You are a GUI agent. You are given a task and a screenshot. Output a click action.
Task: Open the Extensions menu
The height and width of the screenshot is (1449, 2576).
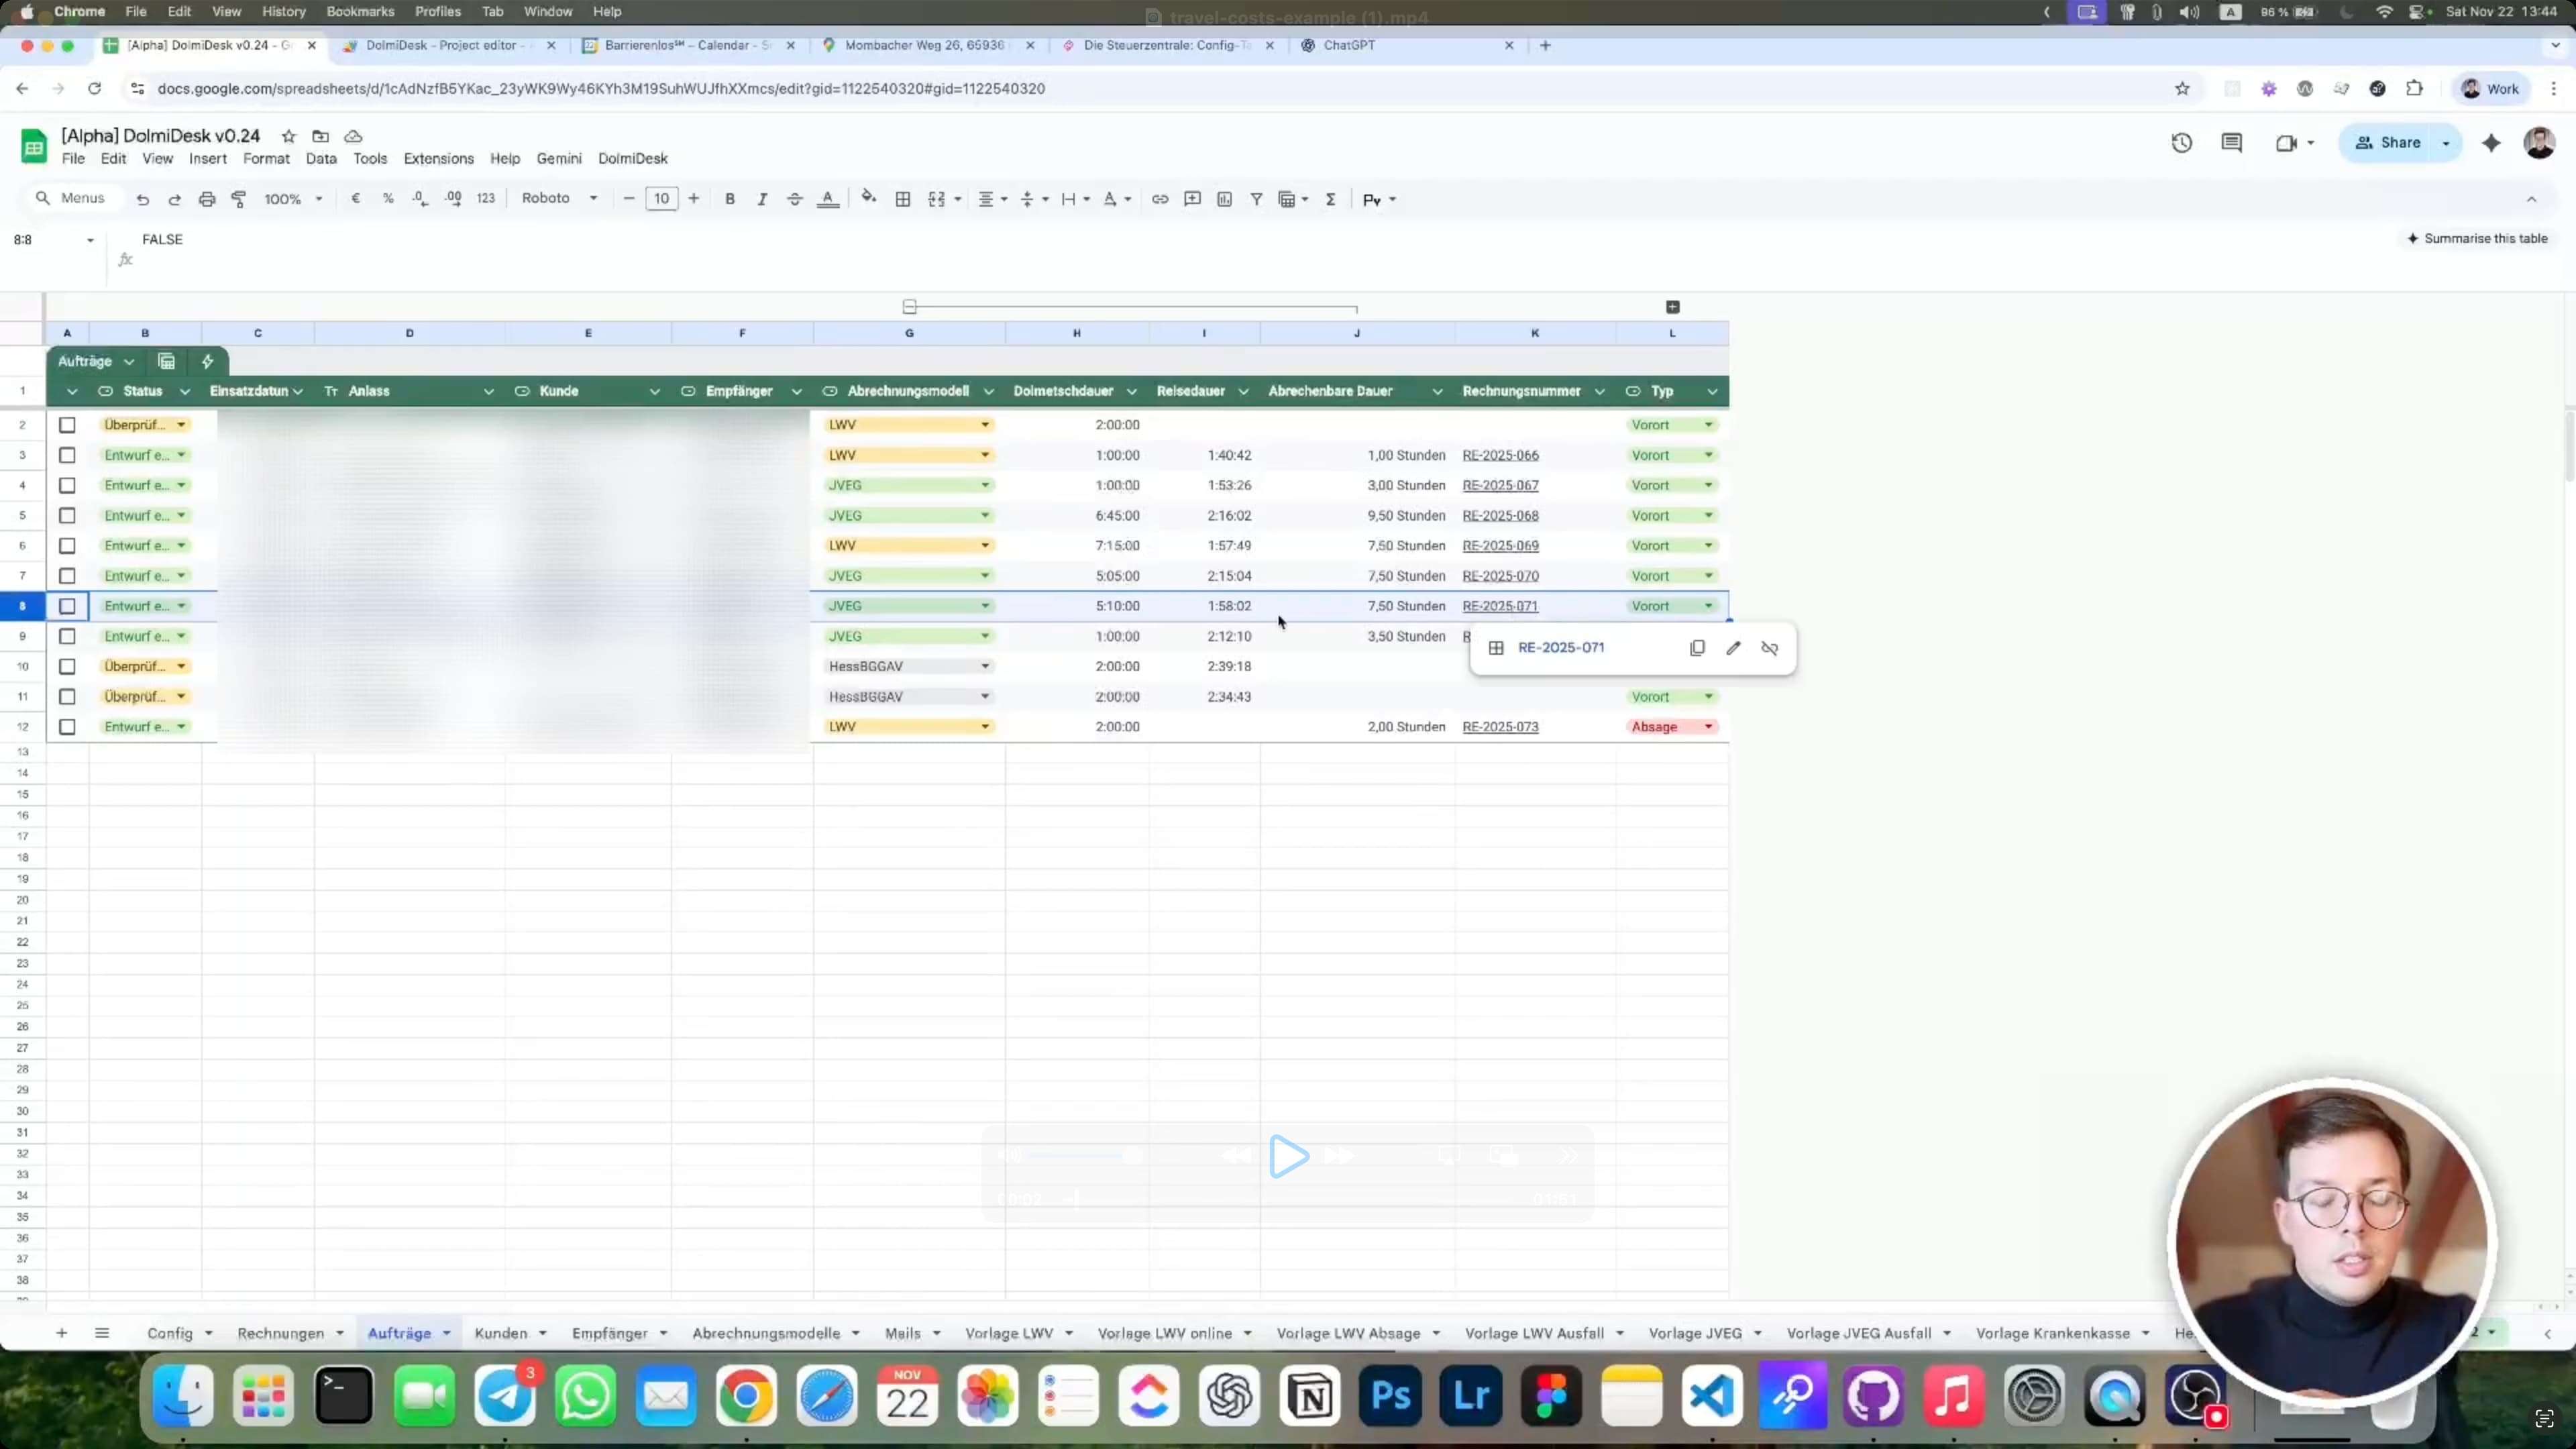438,158
